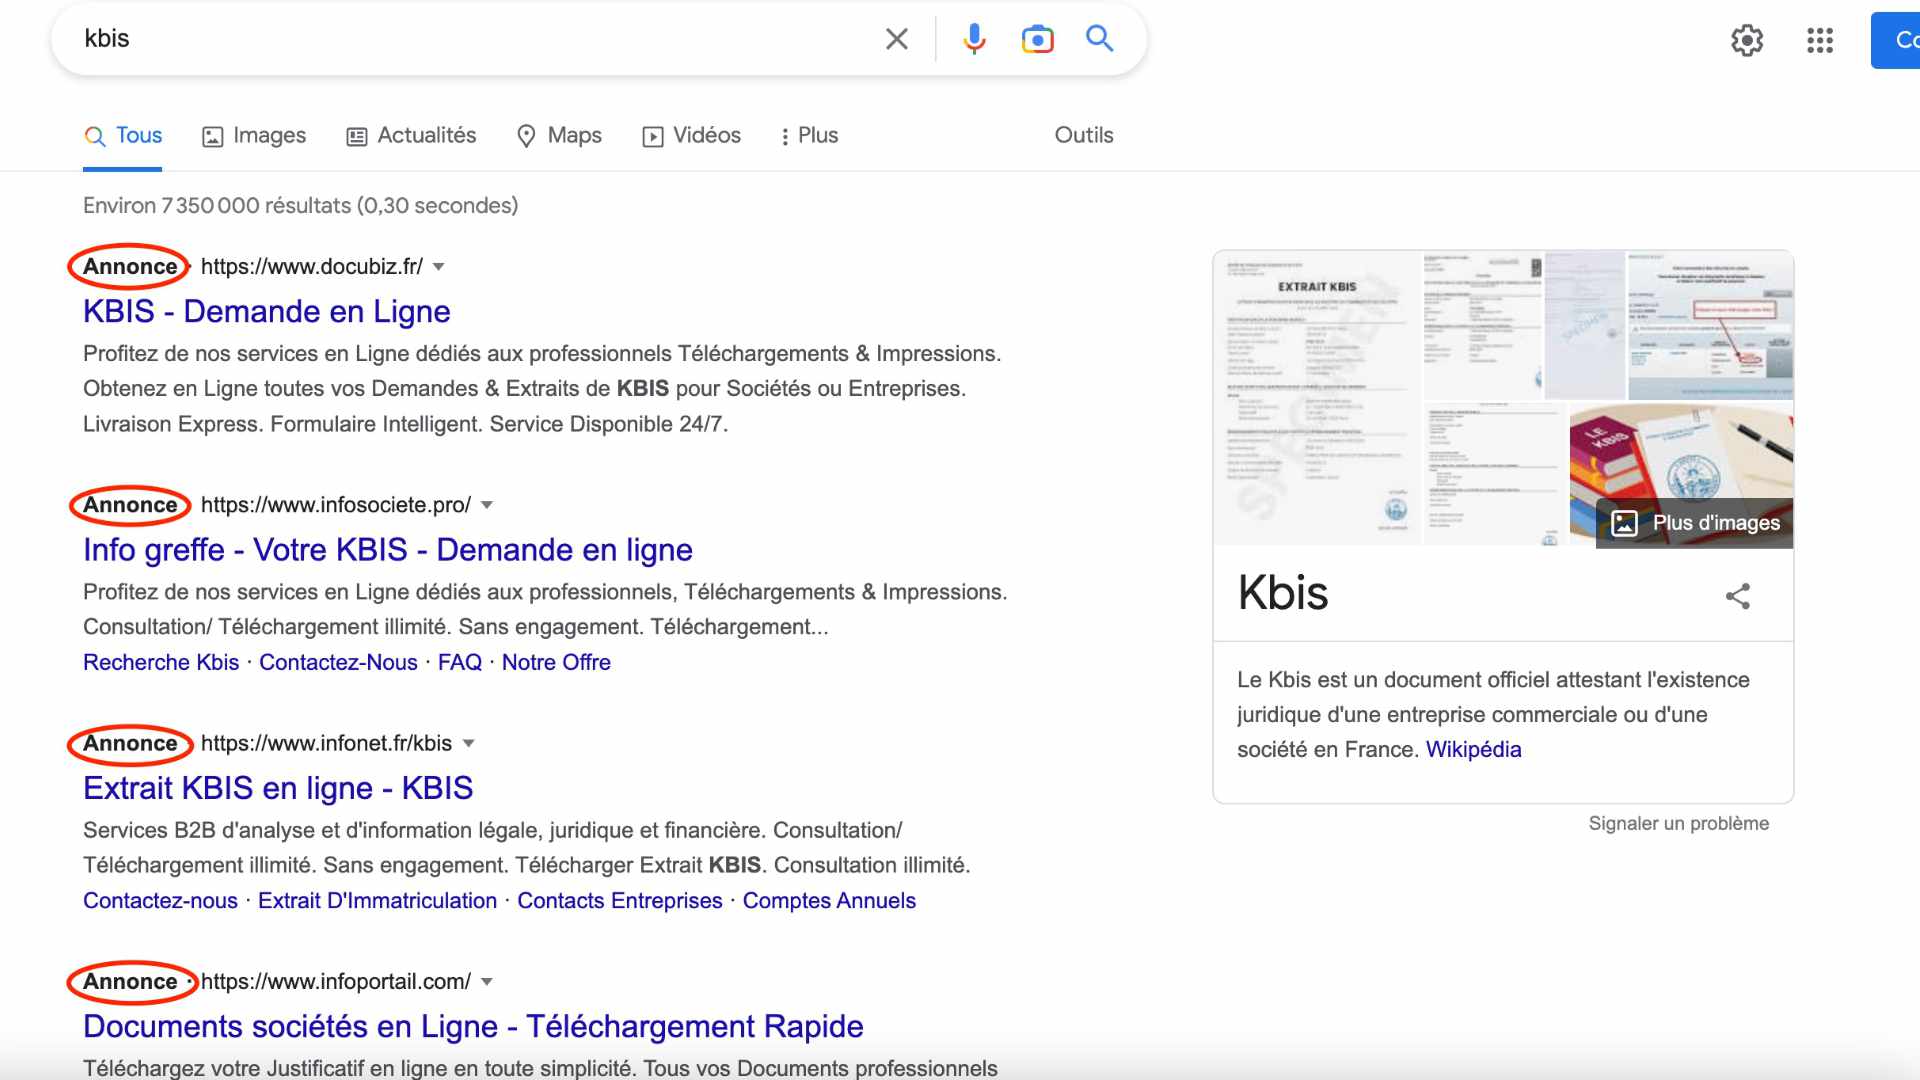Open the Outils options

click(1084, 136)
